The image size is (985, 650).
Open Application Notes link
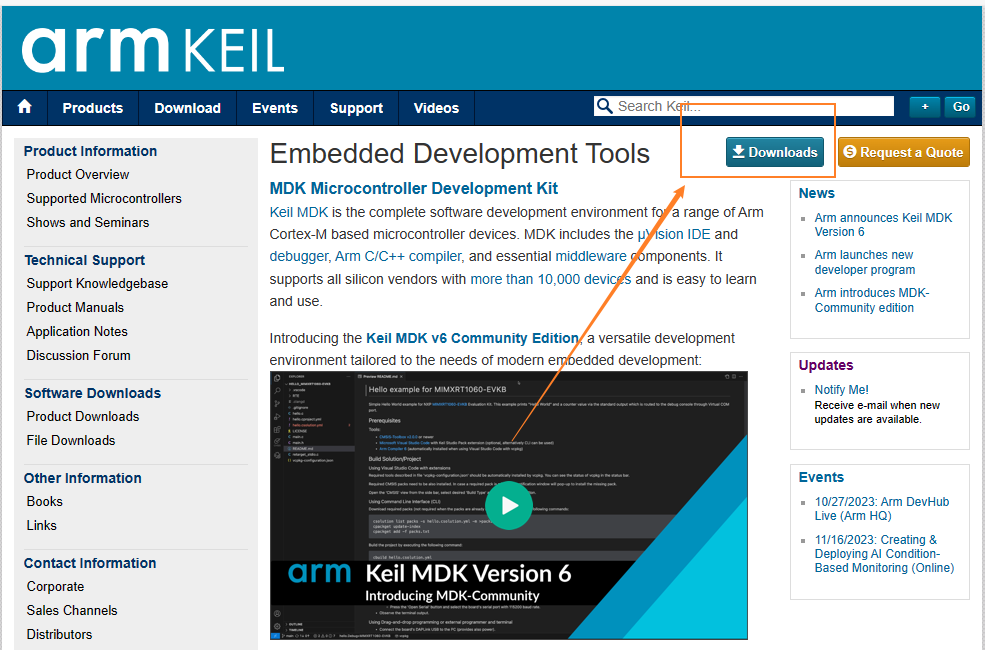(77, 332)
